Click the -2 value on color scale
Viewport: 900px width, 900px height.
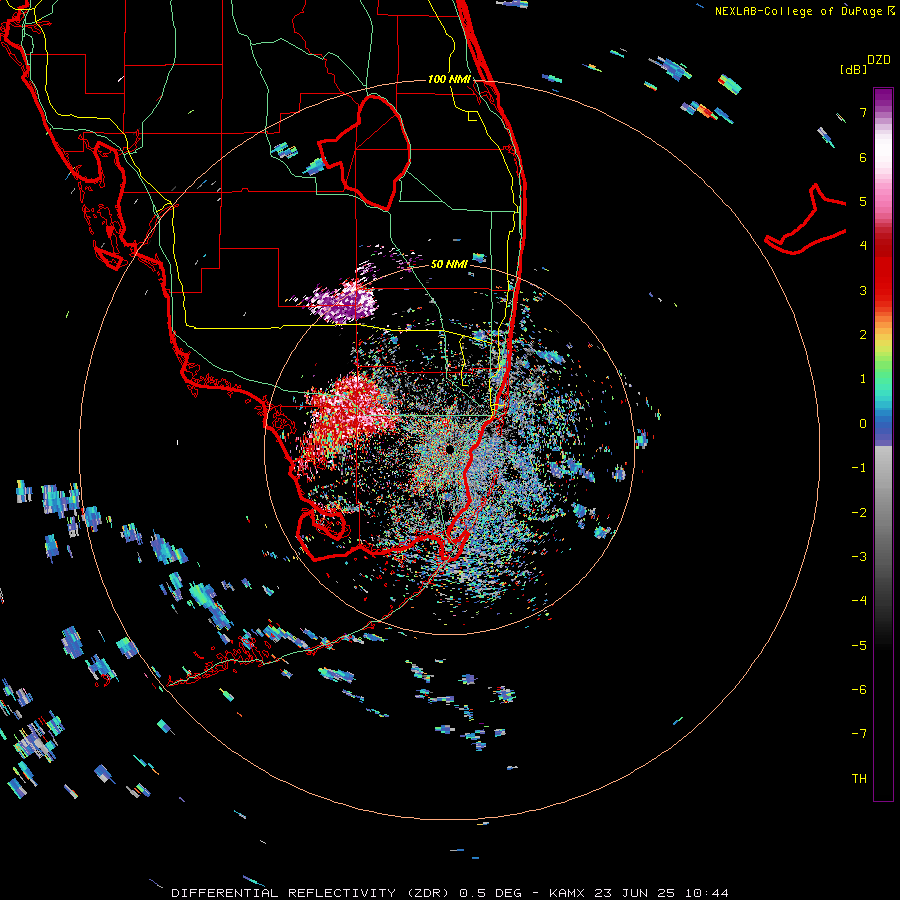(859, 512)
